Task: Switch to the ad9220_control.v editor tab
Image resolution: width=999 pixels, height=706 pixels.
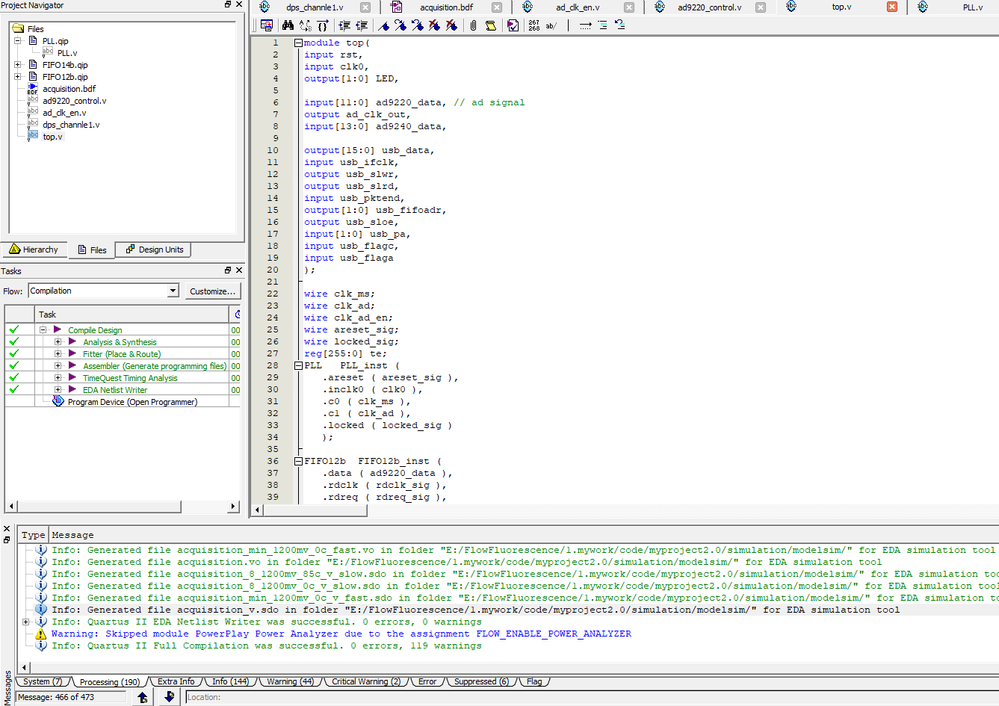Action: pyautogui.click(x=708, y=7)
